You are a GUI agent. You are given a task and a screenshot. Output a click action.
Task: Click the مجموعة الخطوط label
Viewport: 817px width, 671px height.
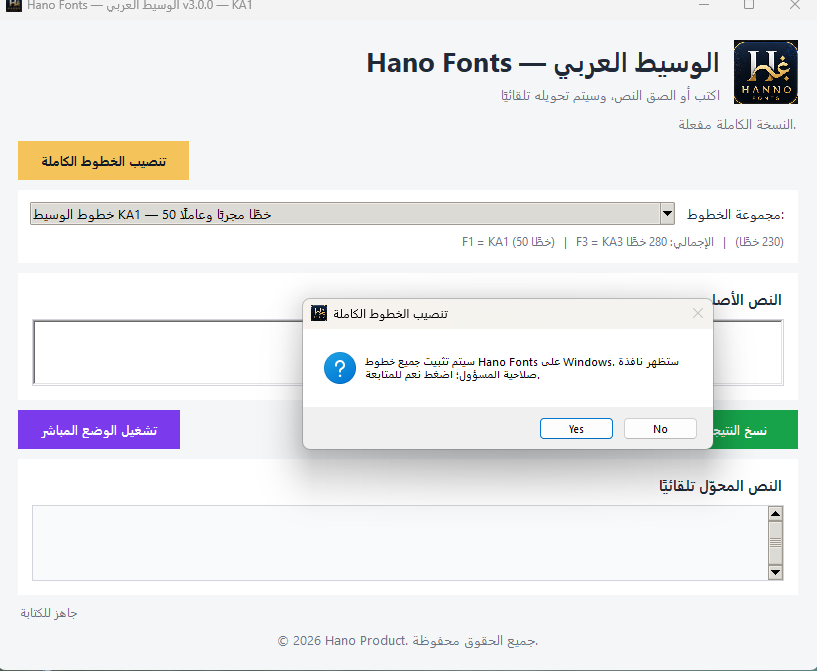(735, 214)
